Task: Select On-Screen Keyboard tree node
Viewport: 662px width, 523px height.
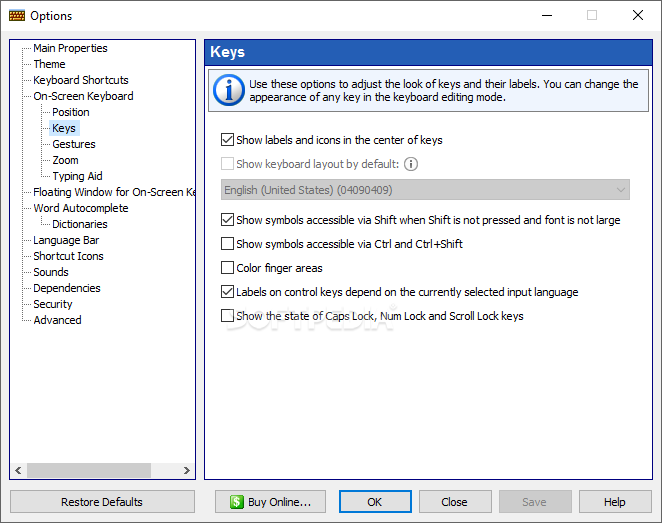Action: tap(83, 96)
